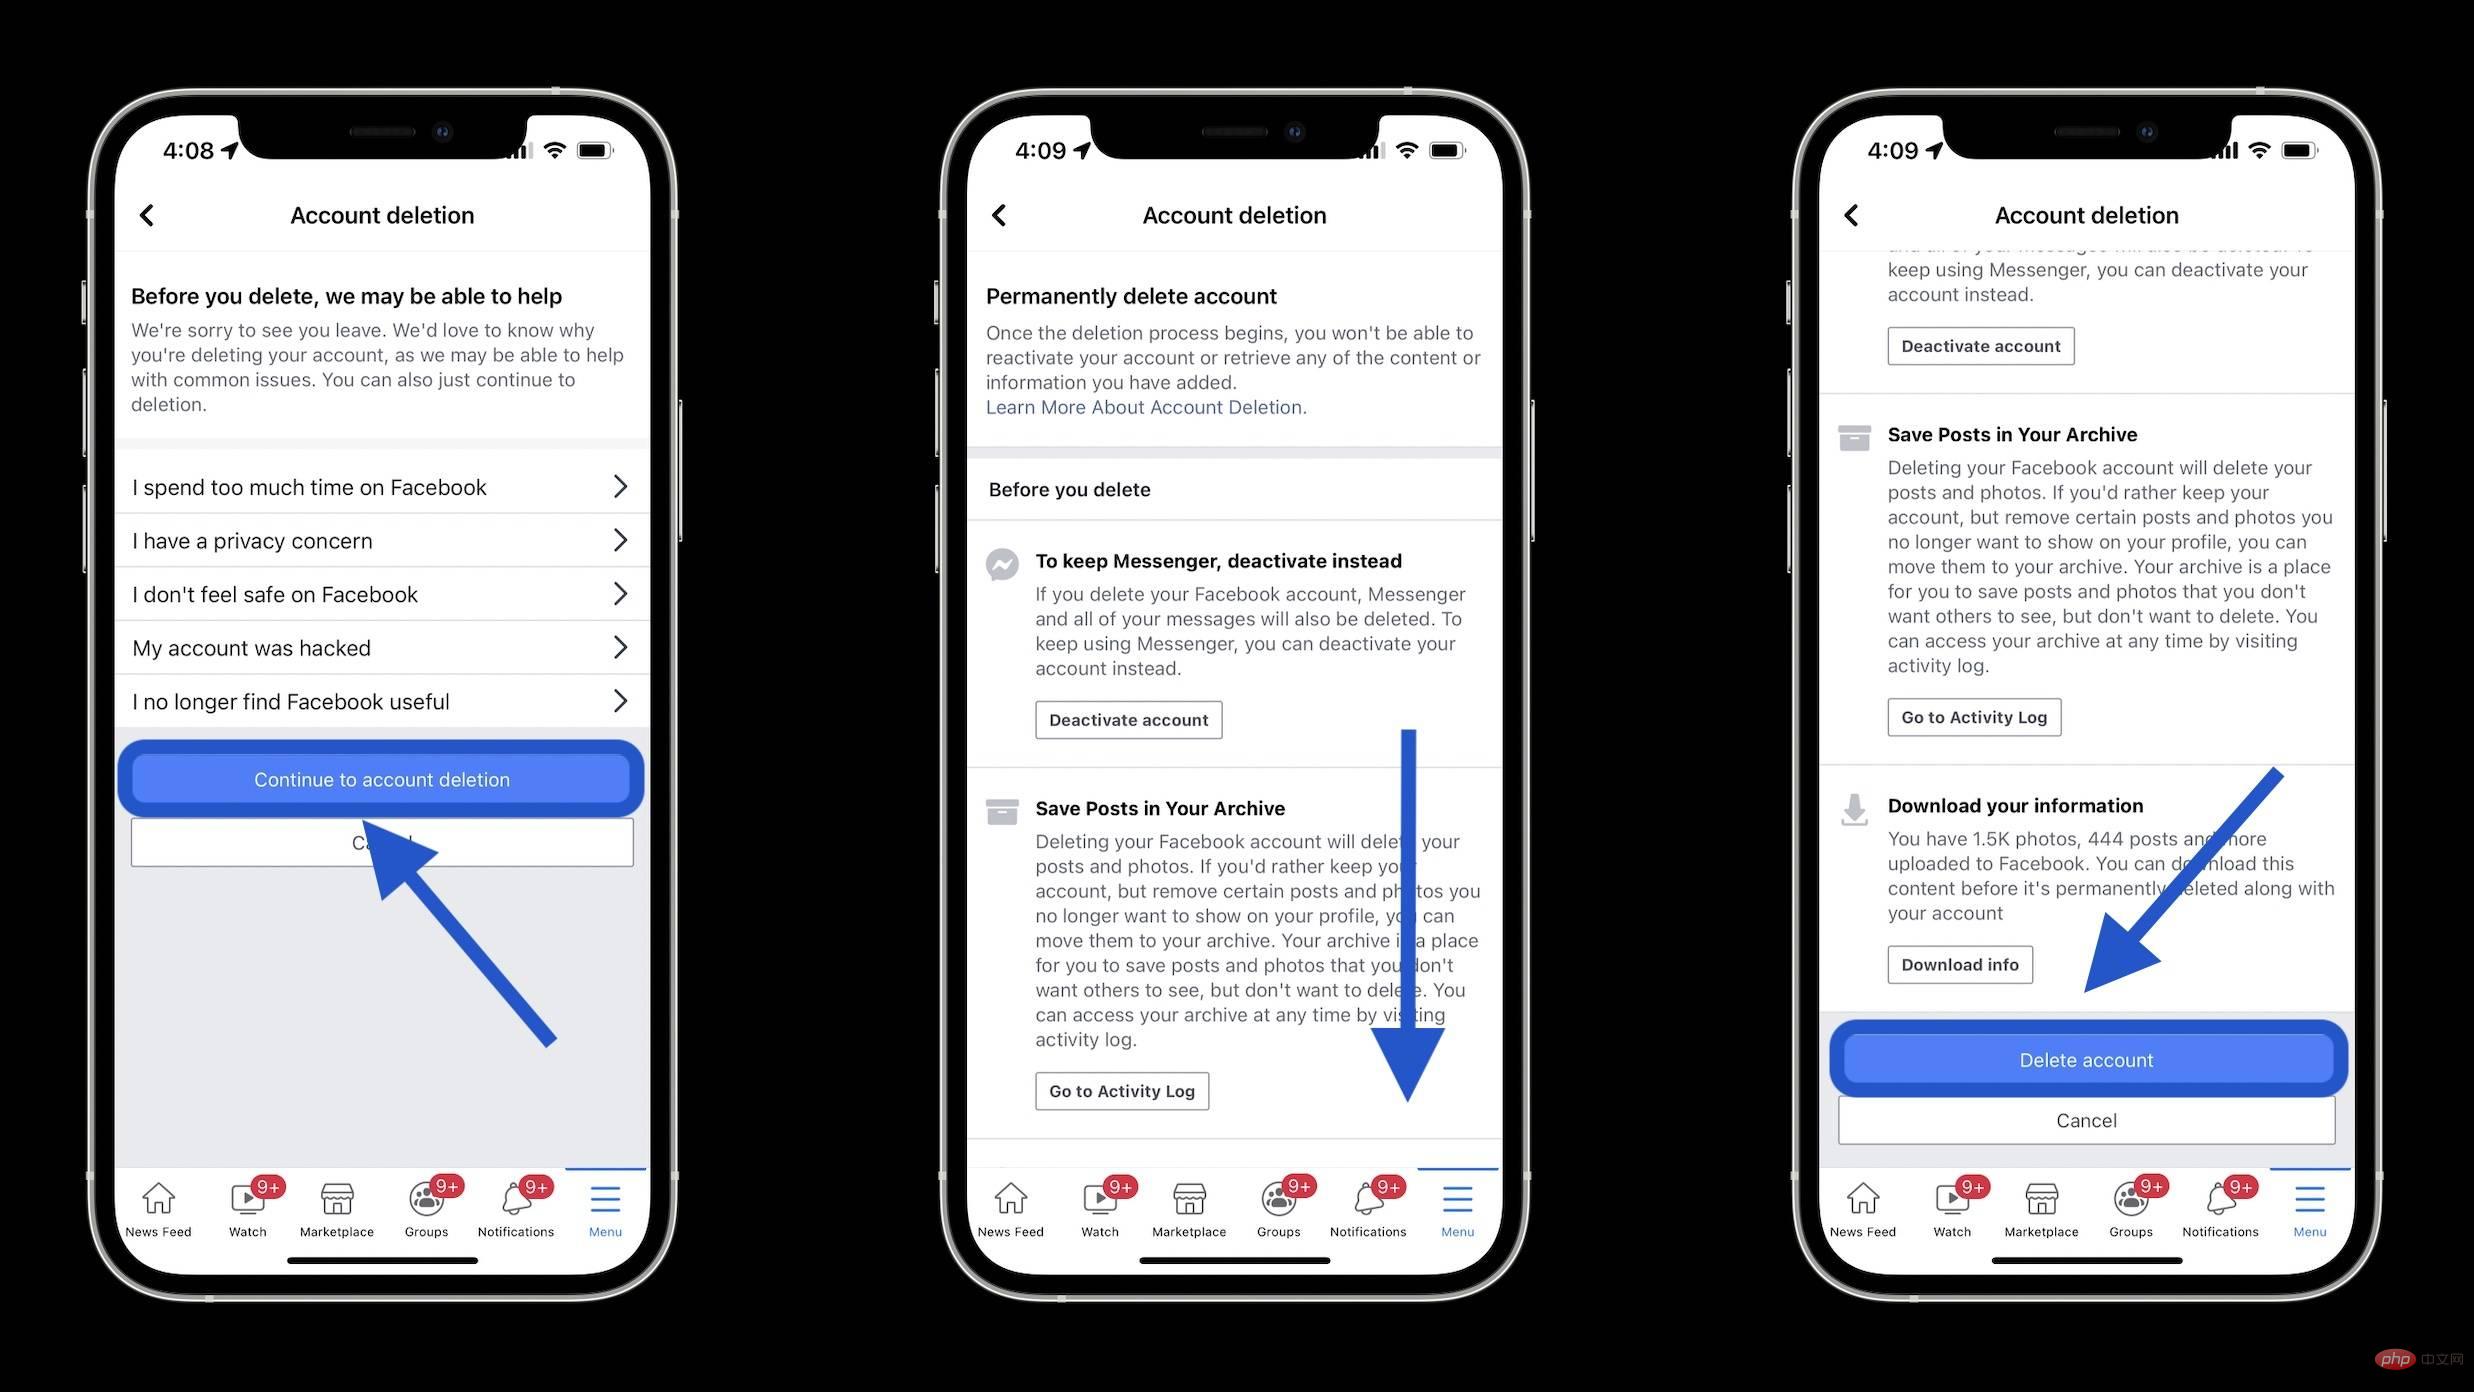Tap the back arrow on account deletion screen

(148, 214)
